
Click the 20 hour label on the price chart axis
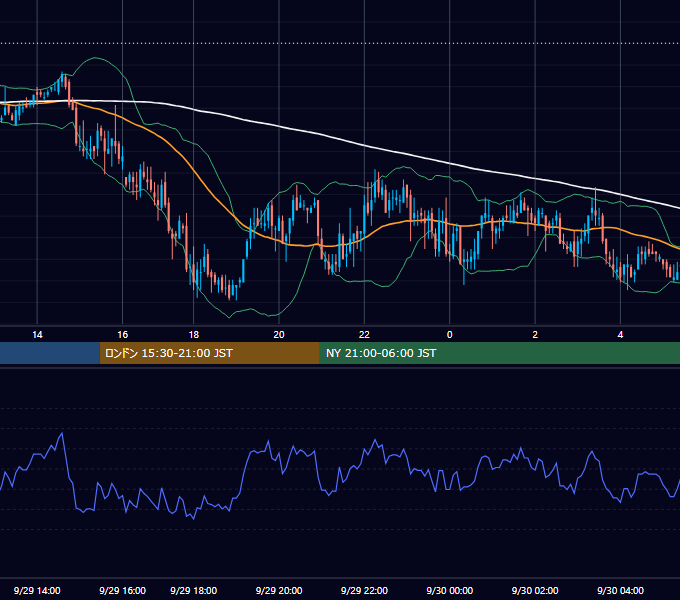coord(279,335)
